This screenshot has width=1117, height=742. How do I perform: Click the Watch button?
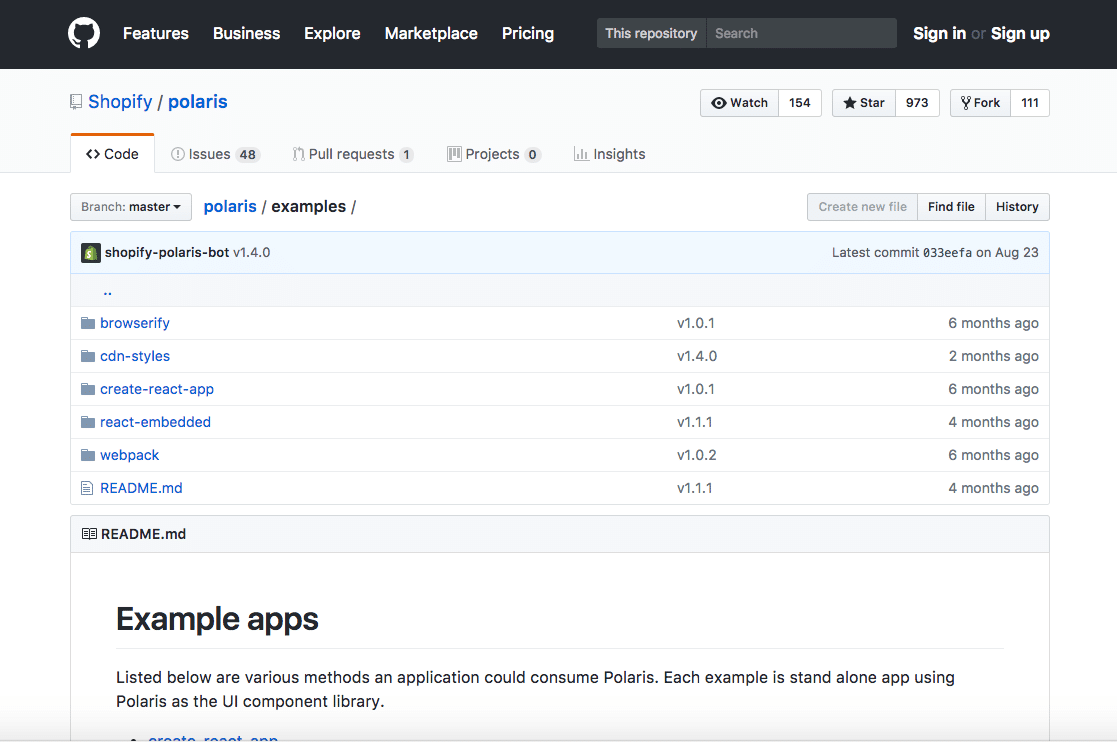(739, 103)
